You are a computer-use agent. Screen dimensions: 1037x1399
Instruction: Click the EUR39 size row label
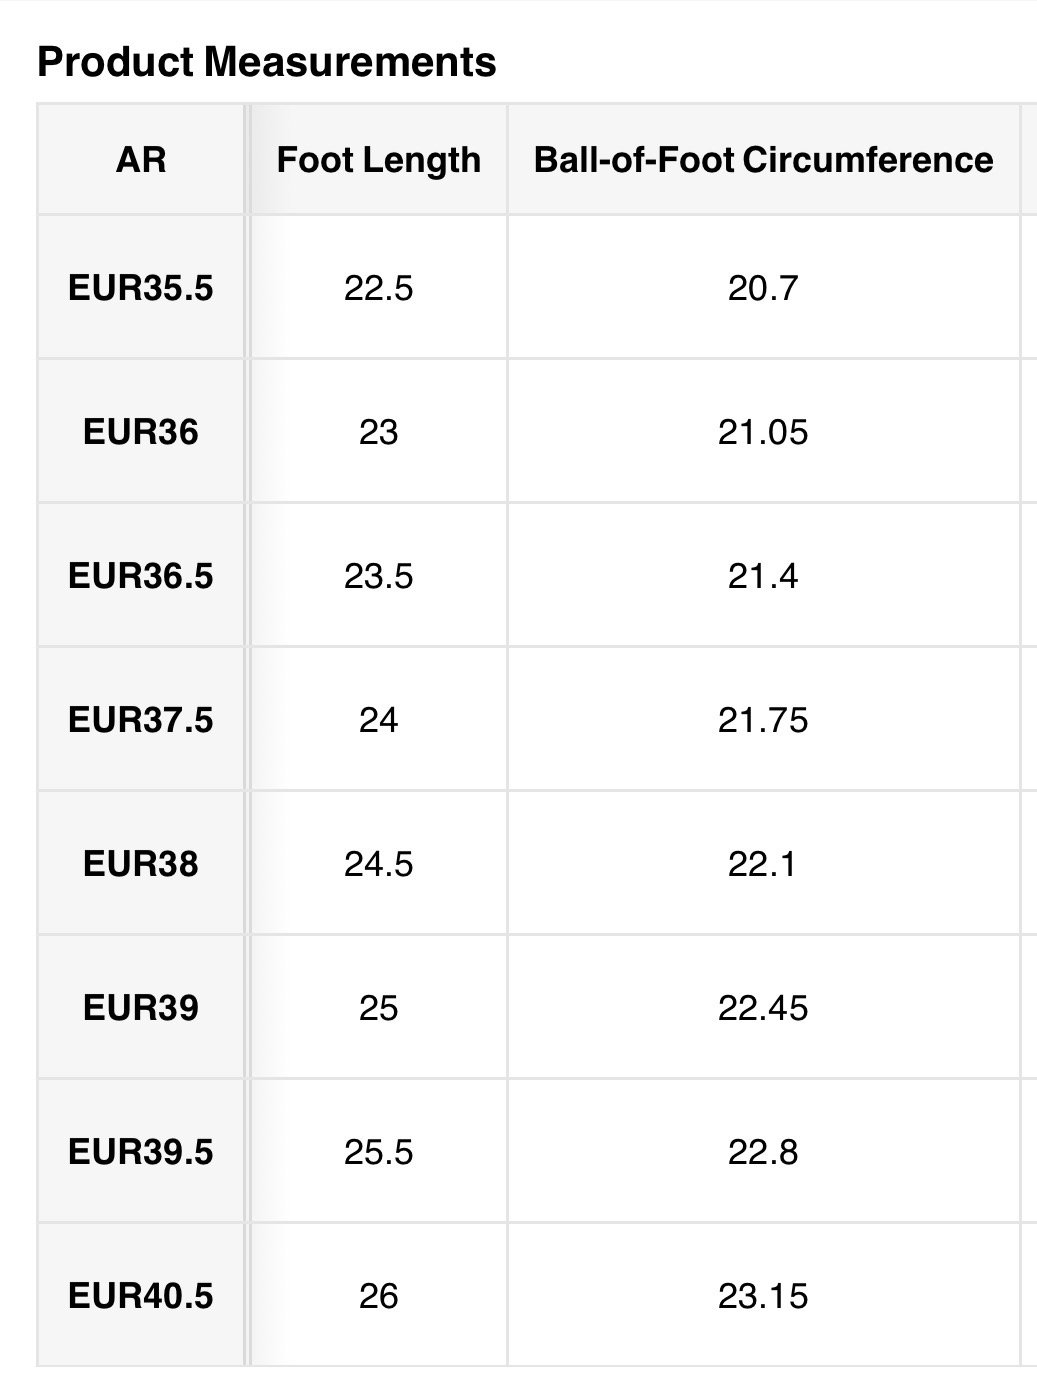click(x=141, y=1008)
